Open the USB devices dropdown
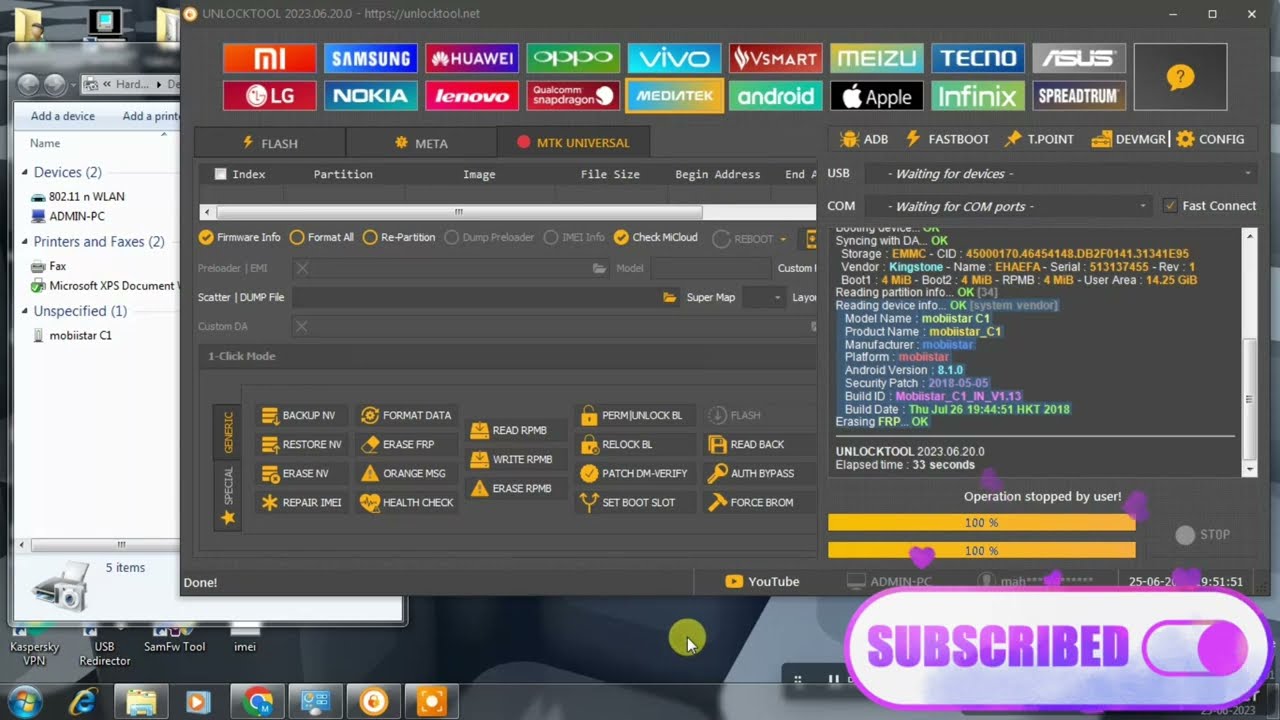Viewport: 1280px width, 720px height. pyautogui.click(x=1059, y=174)
